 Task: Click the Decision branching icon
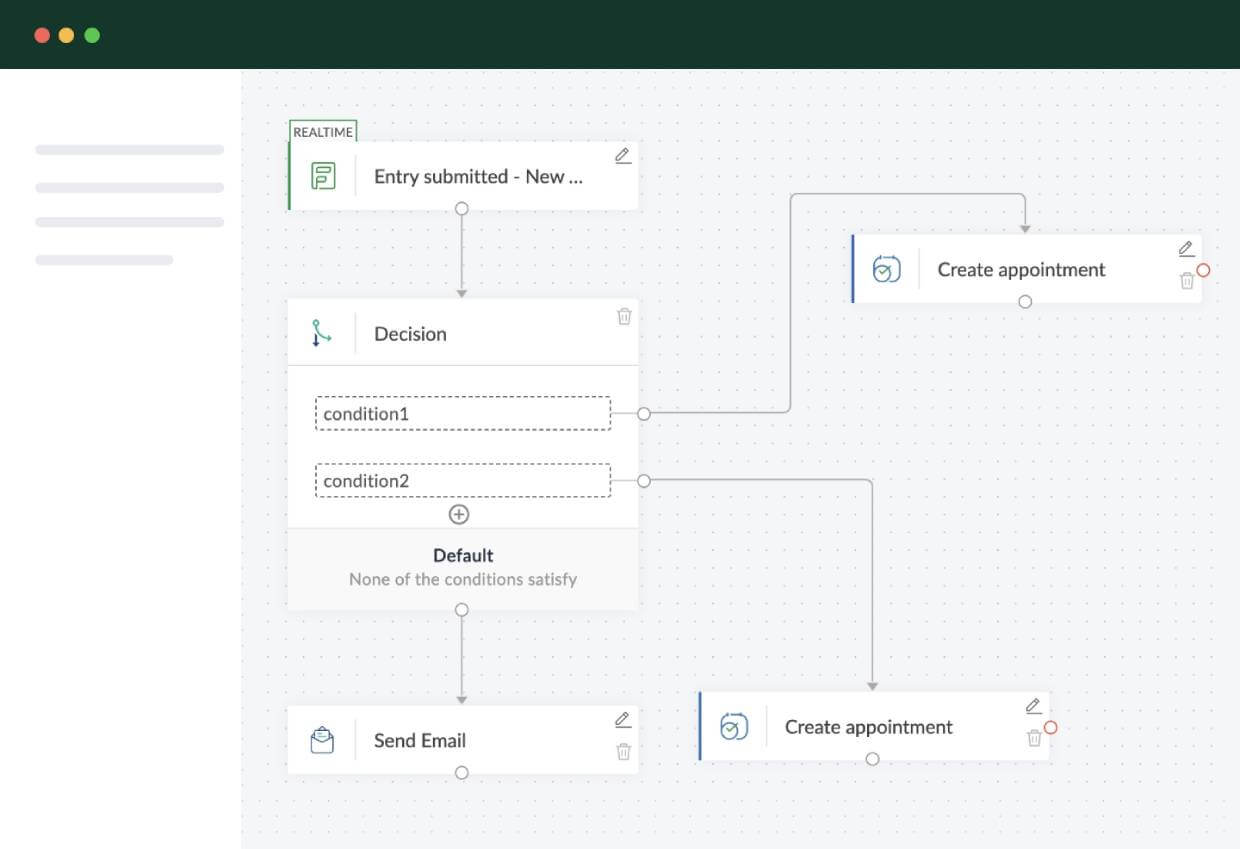point(321,333)
